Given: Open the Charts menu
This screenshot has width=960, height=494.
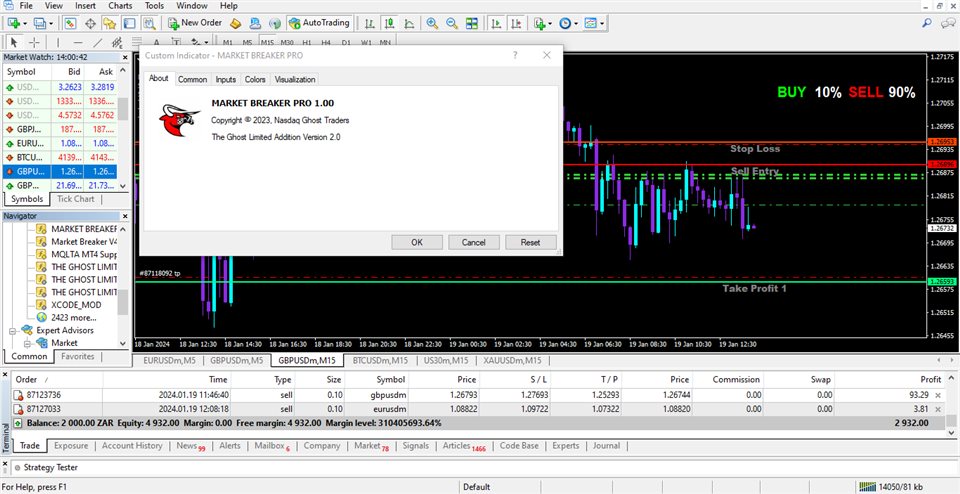Looking at the screenshot, I should [120, 6].
